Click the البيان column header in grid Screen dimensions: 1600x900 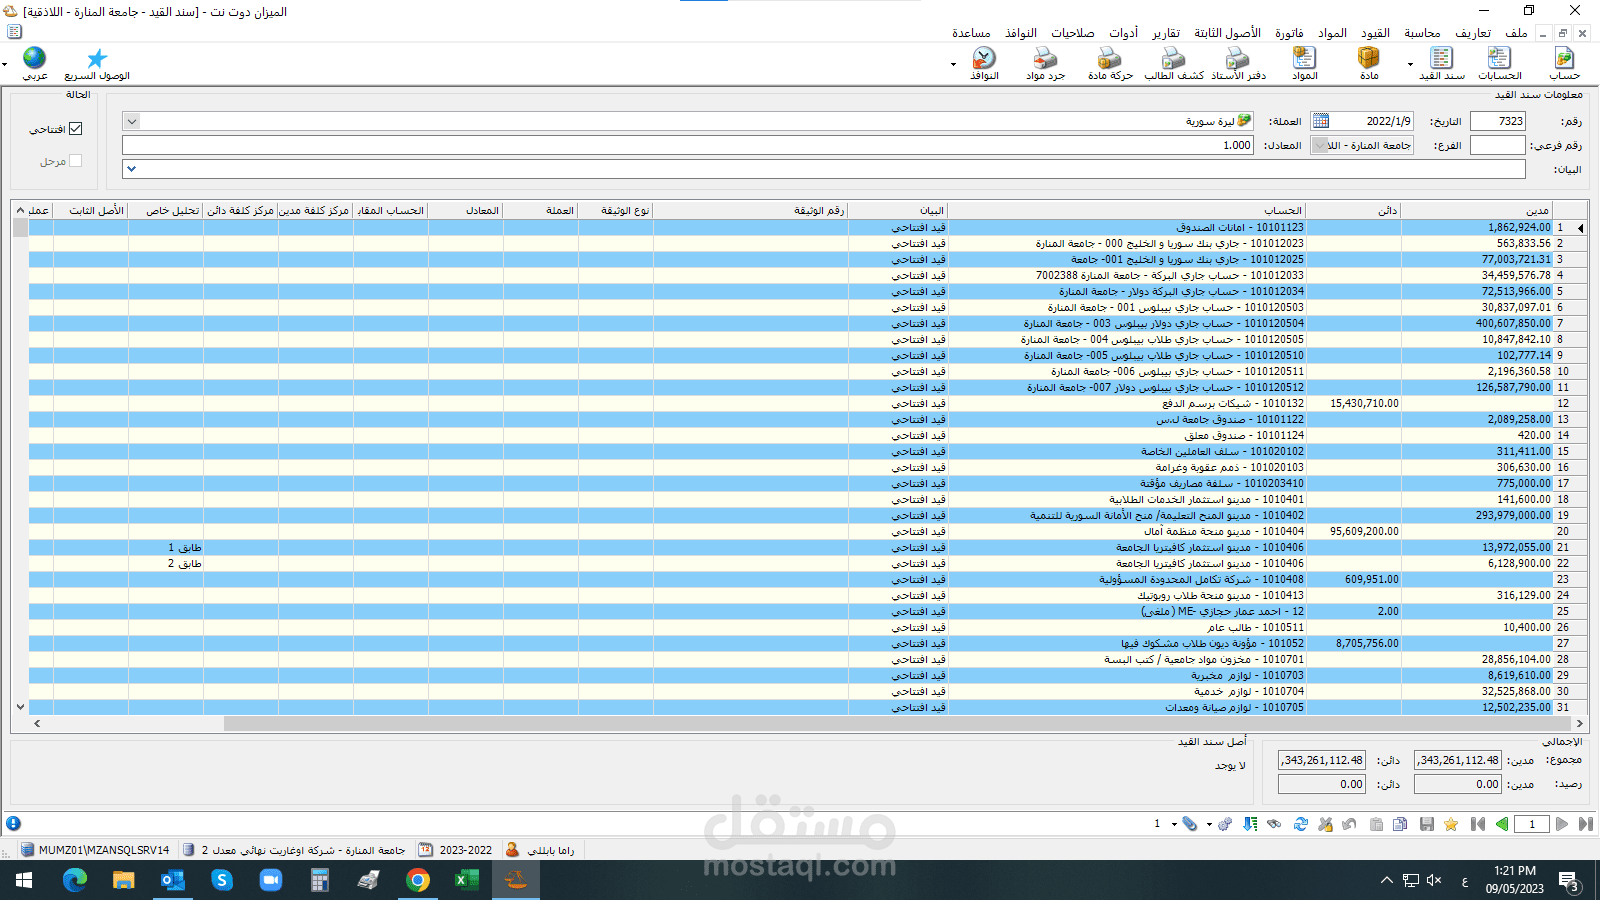coord(897,210)
